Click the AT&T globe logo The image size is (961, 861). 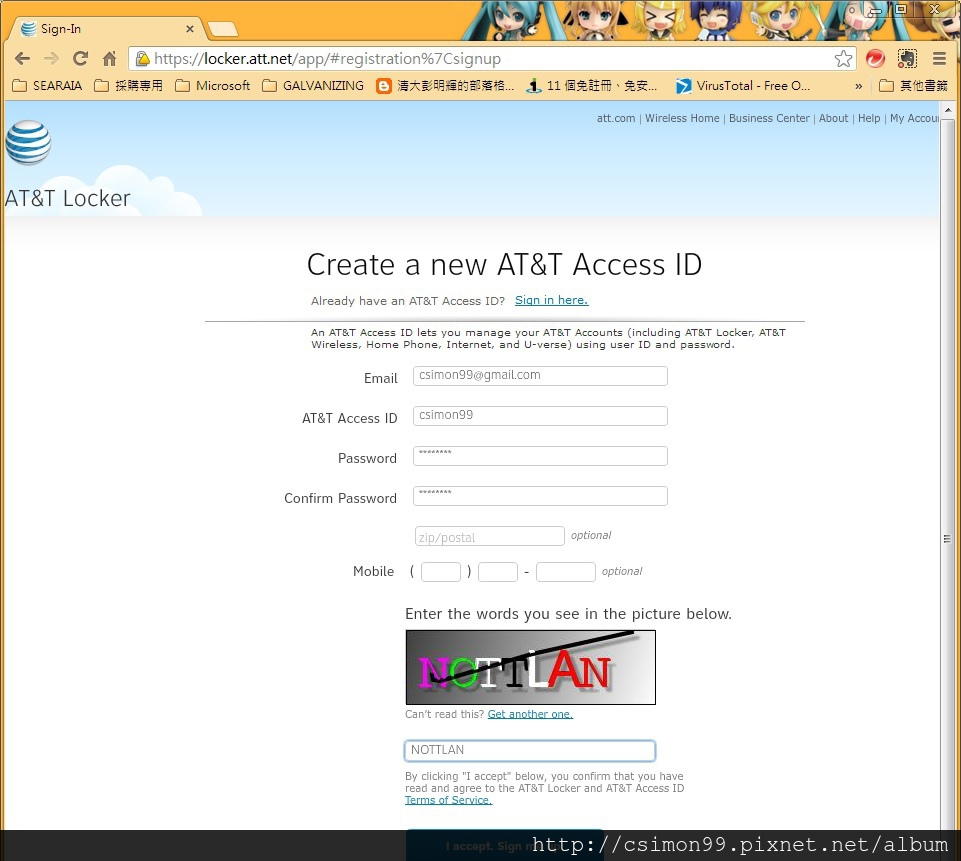pos(28,143)
